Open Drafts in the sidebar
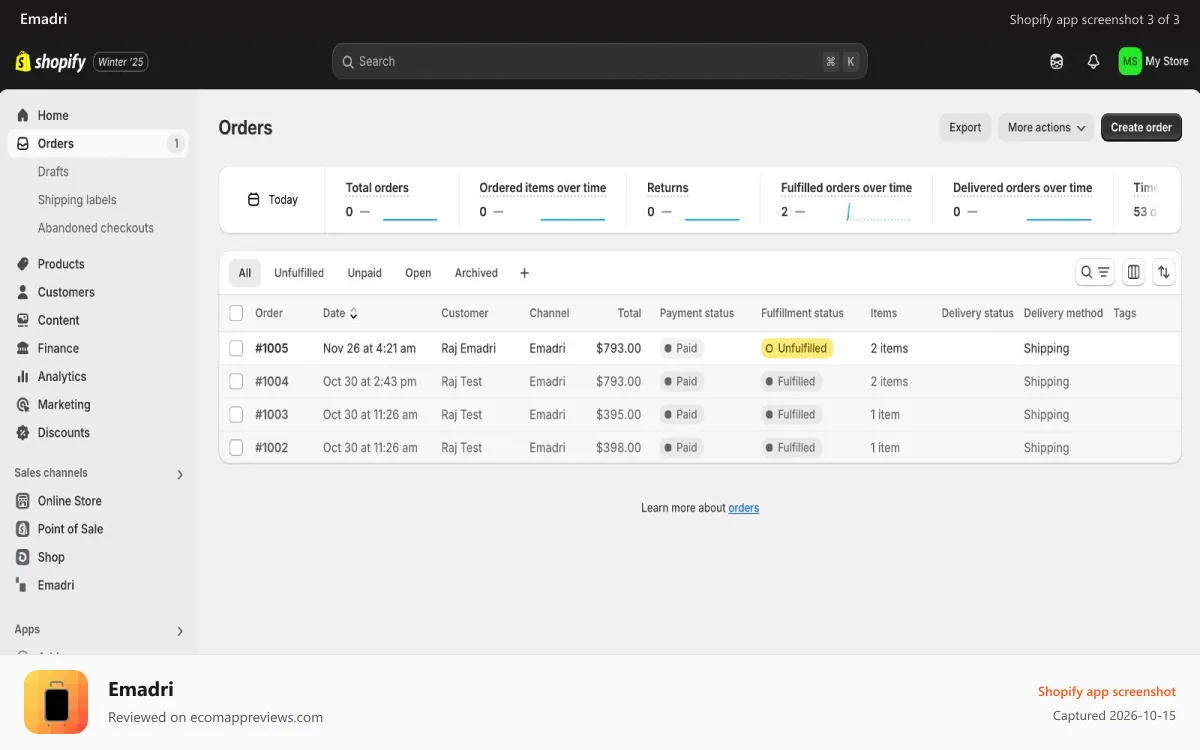Viewport: 1200px width, 750px height. 53,172
